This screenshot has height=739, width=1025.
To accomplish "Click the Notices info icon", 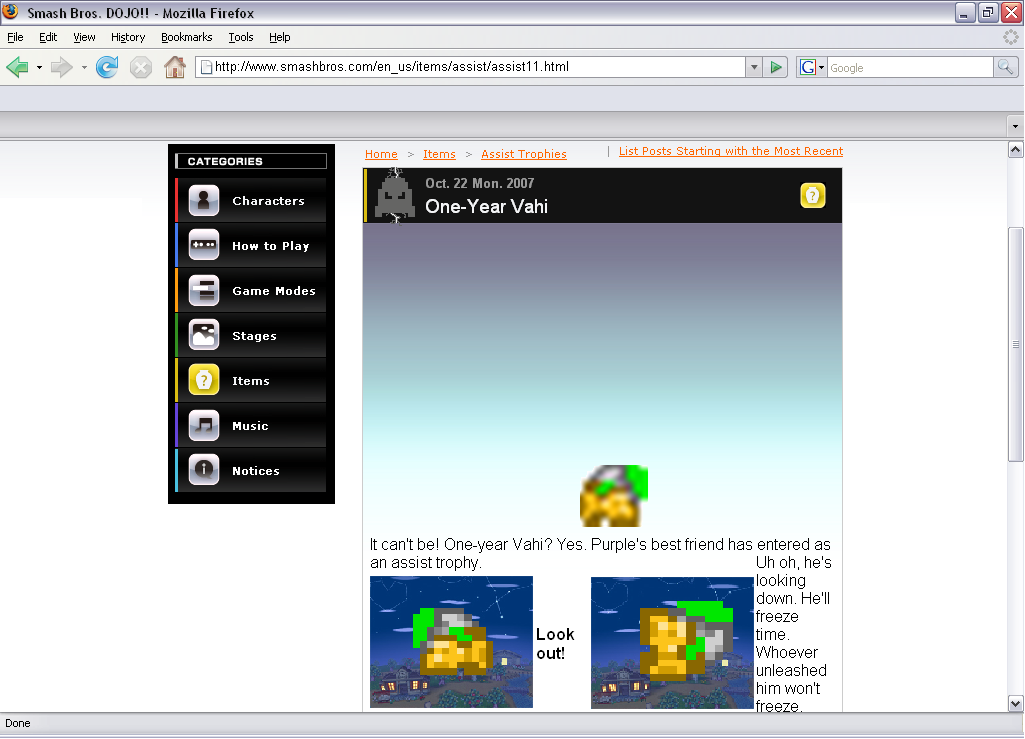I will (x=204, y=470).
